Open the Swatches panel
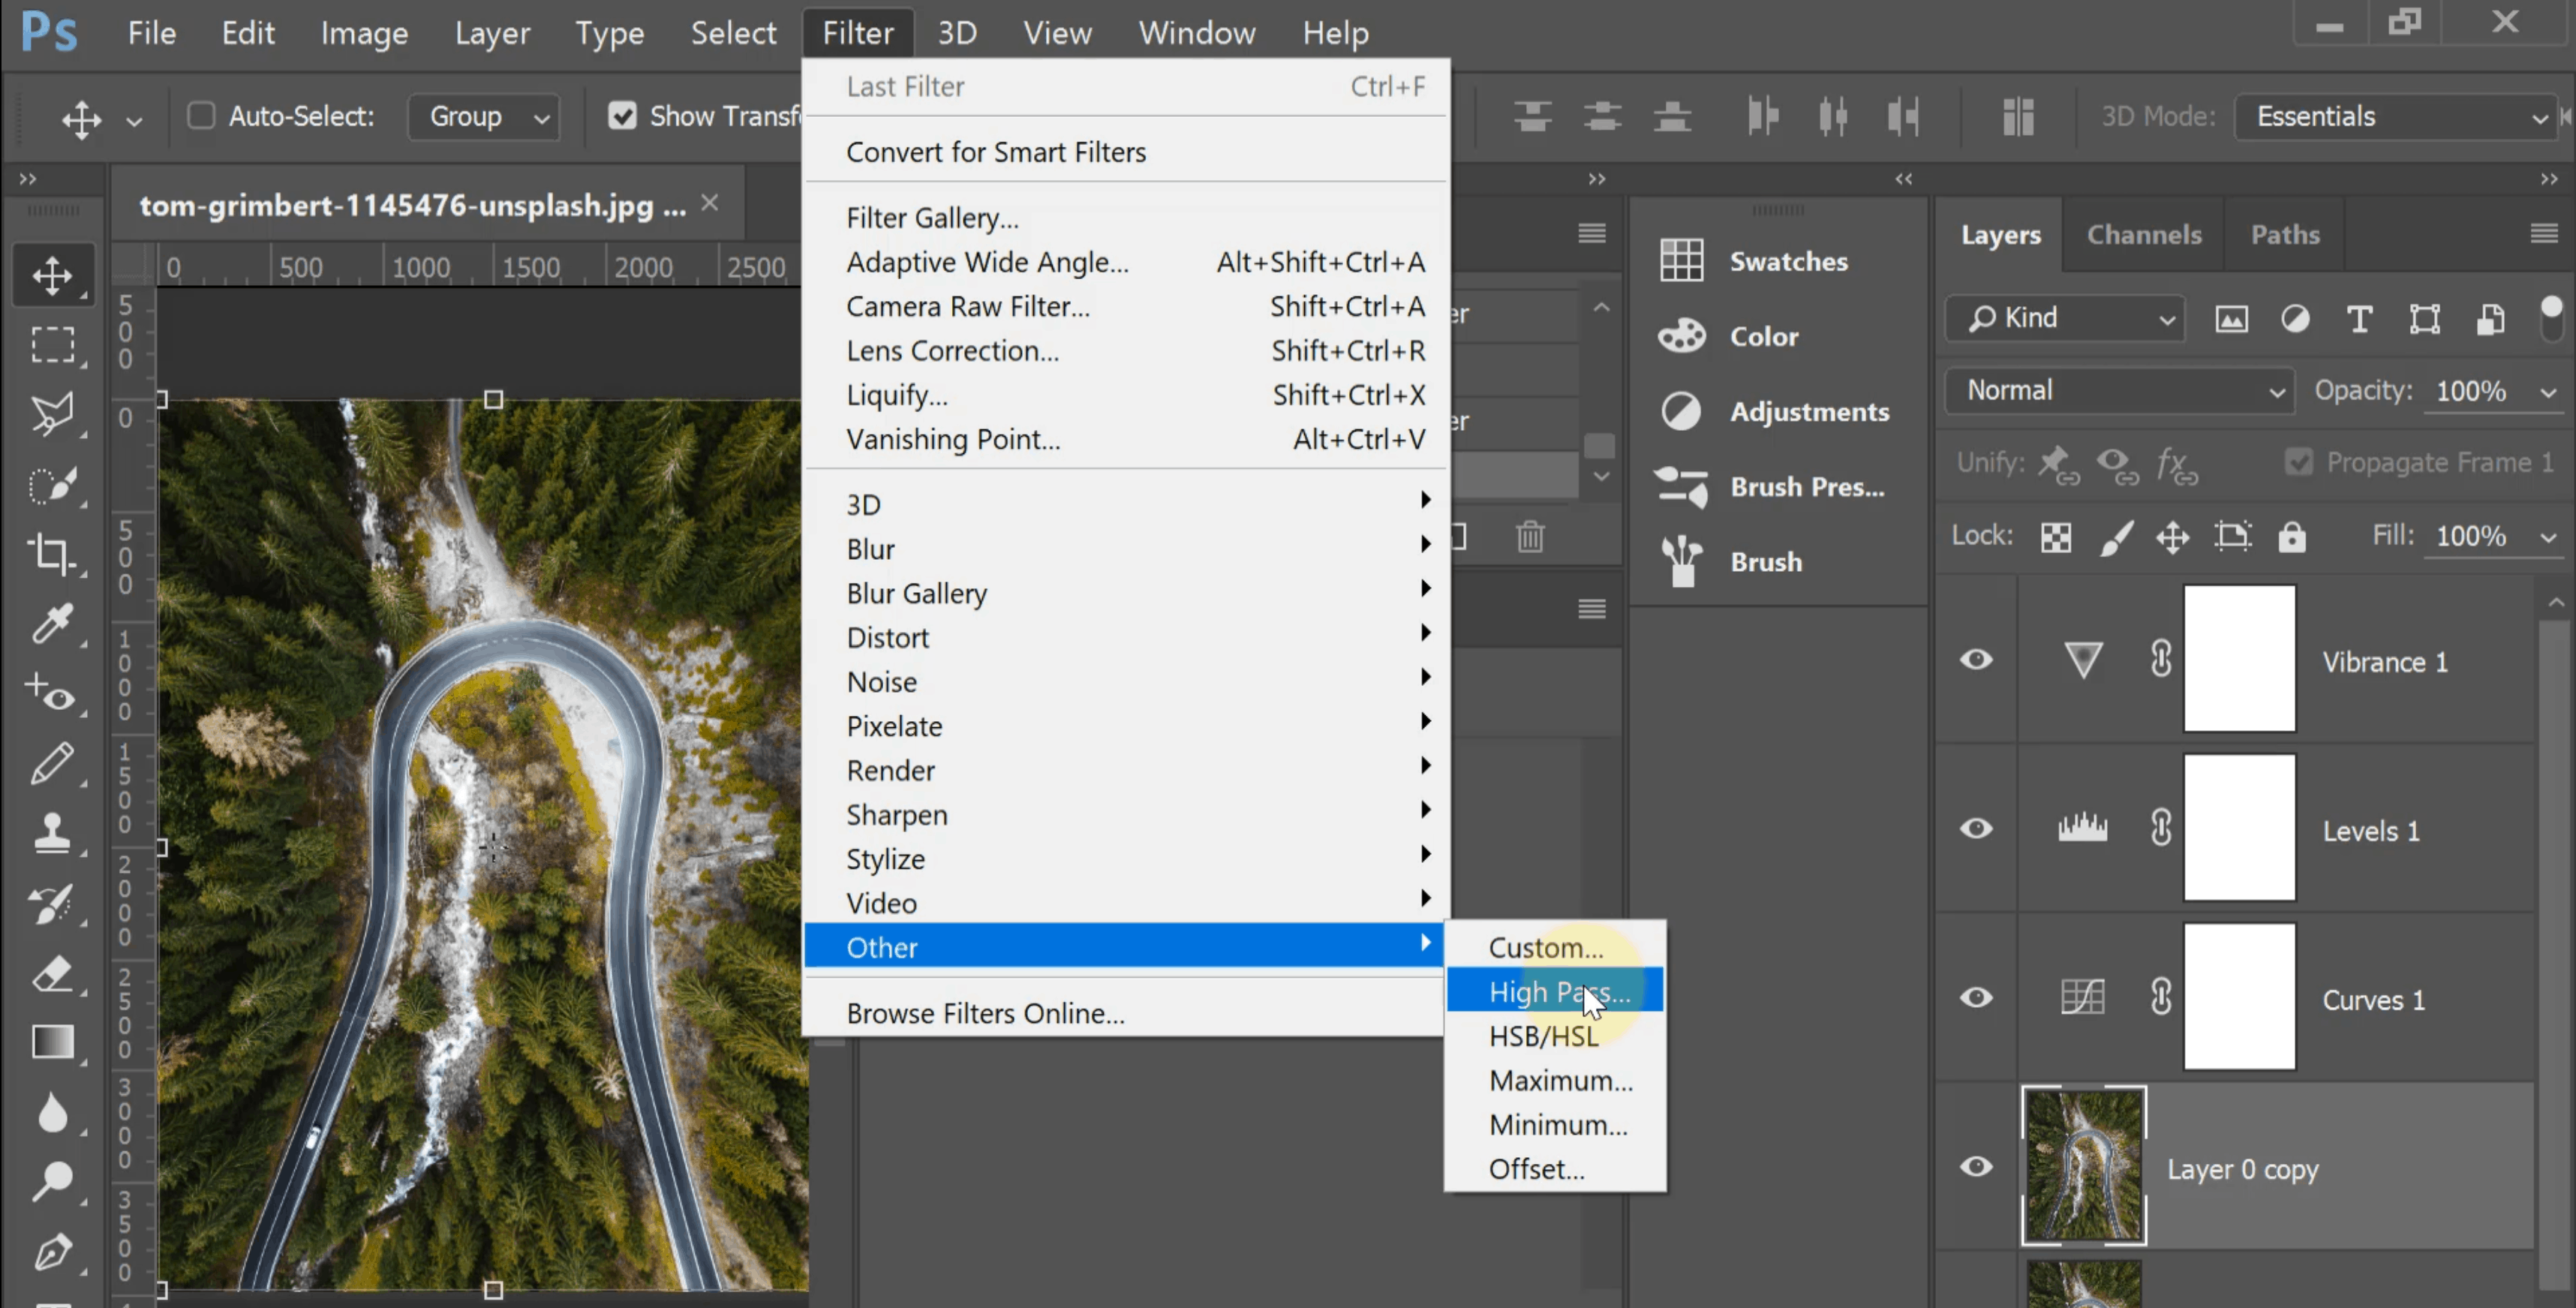The height and width of the screenshot is (1308, 2576). pos(1754,261)
